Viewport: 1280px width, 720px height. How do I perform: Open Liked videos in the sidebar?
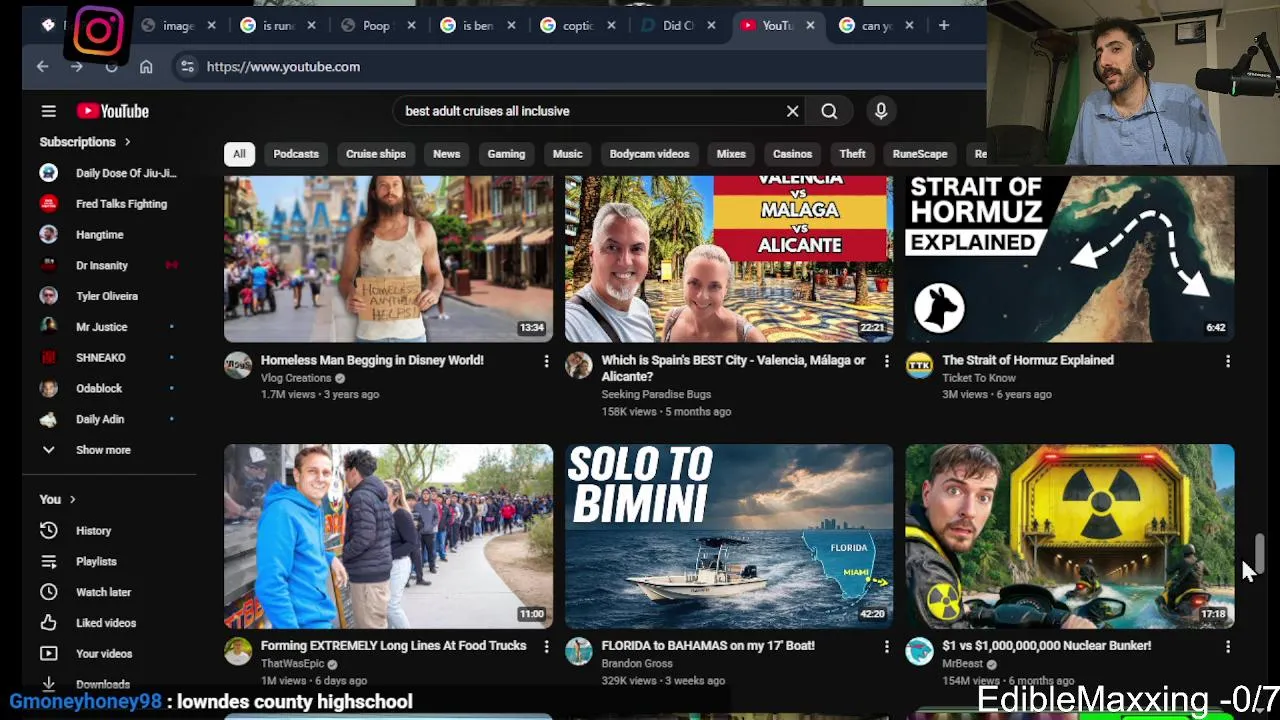pyautogui.click(x=105, y=623)
